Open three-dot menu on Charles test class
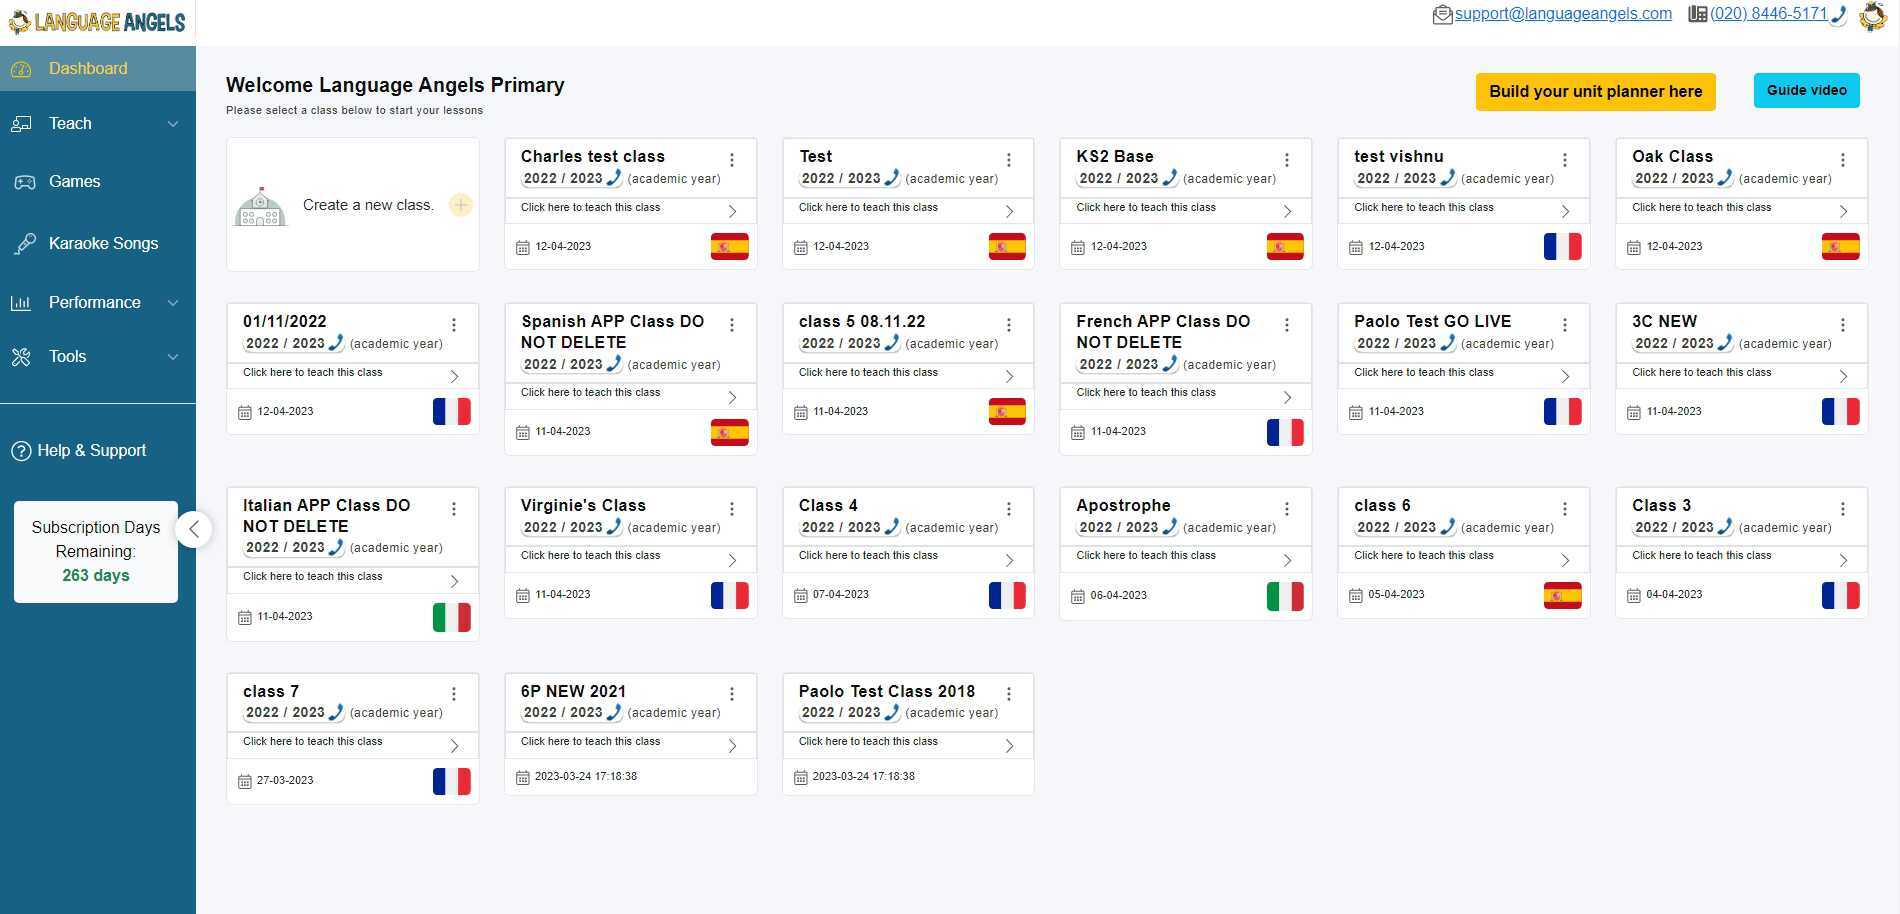 [732, 160]
